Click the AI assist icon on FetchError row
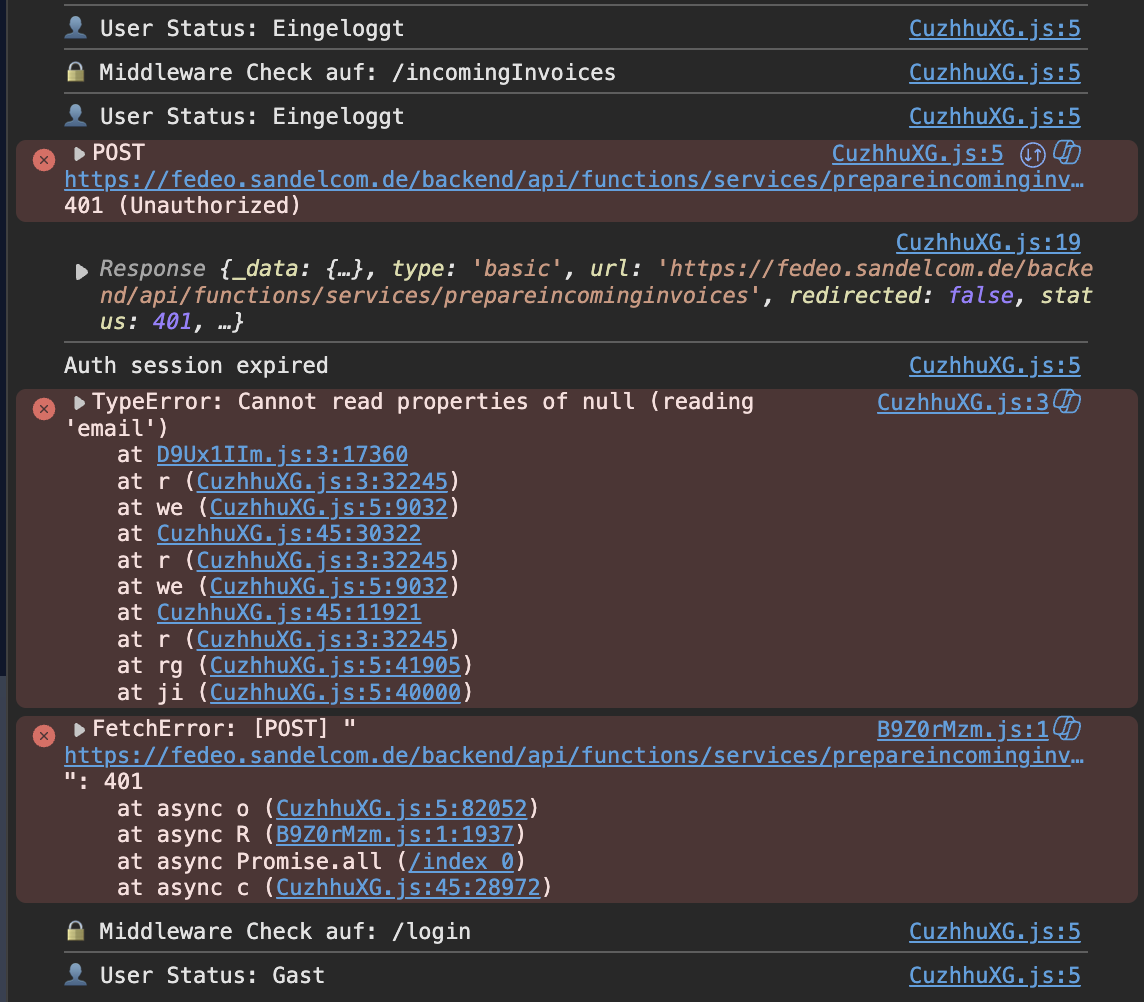 1067,728
